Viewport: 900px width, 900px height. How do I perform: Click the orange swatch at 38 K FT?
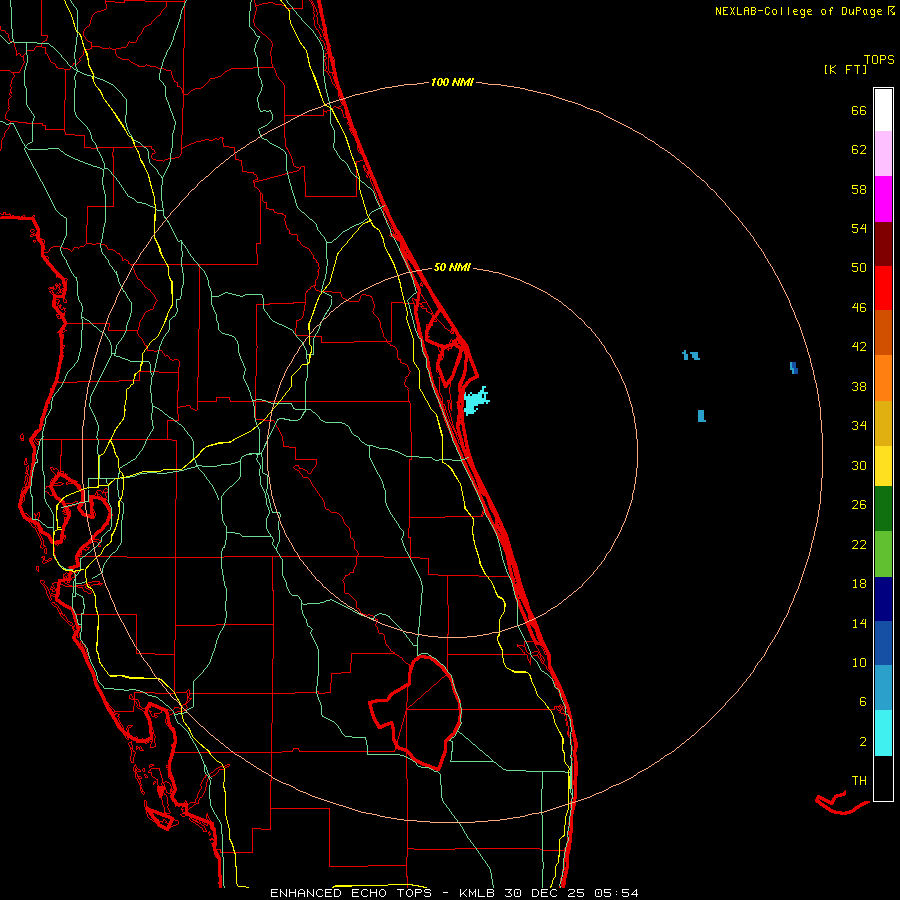[x=883, y=378]
